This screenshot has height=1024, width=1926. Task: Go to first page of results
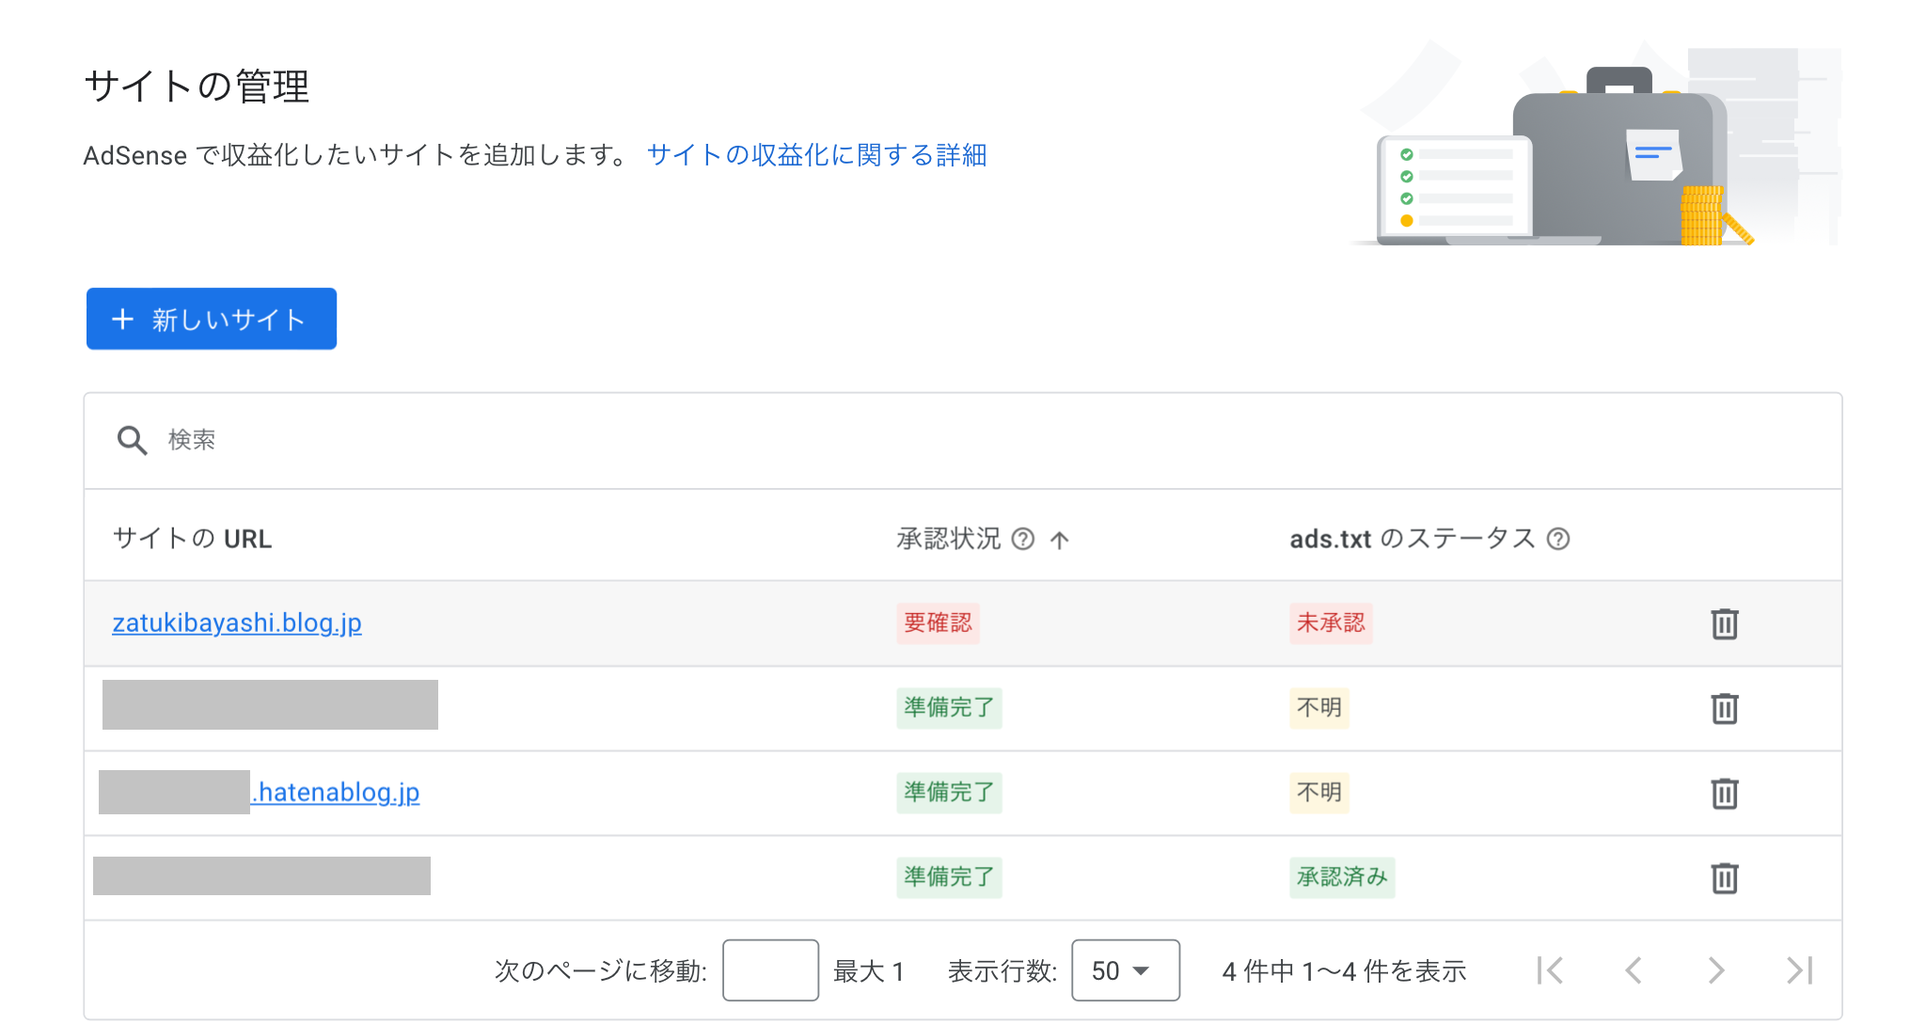(1550, 970)
